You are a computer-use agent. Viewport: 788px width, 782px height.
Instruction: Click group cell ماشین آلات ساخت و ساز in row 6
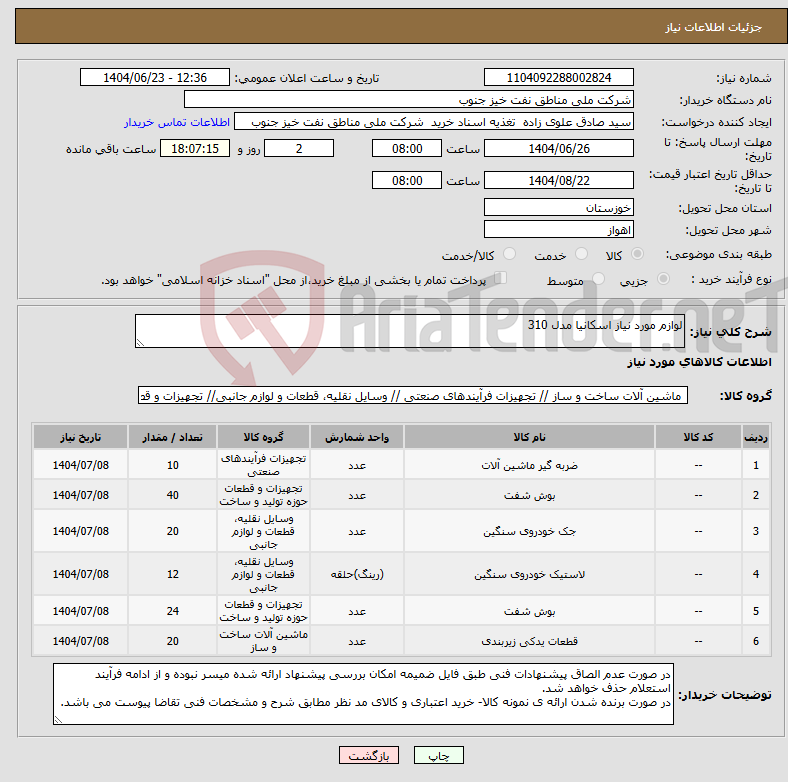click(263, 641)
